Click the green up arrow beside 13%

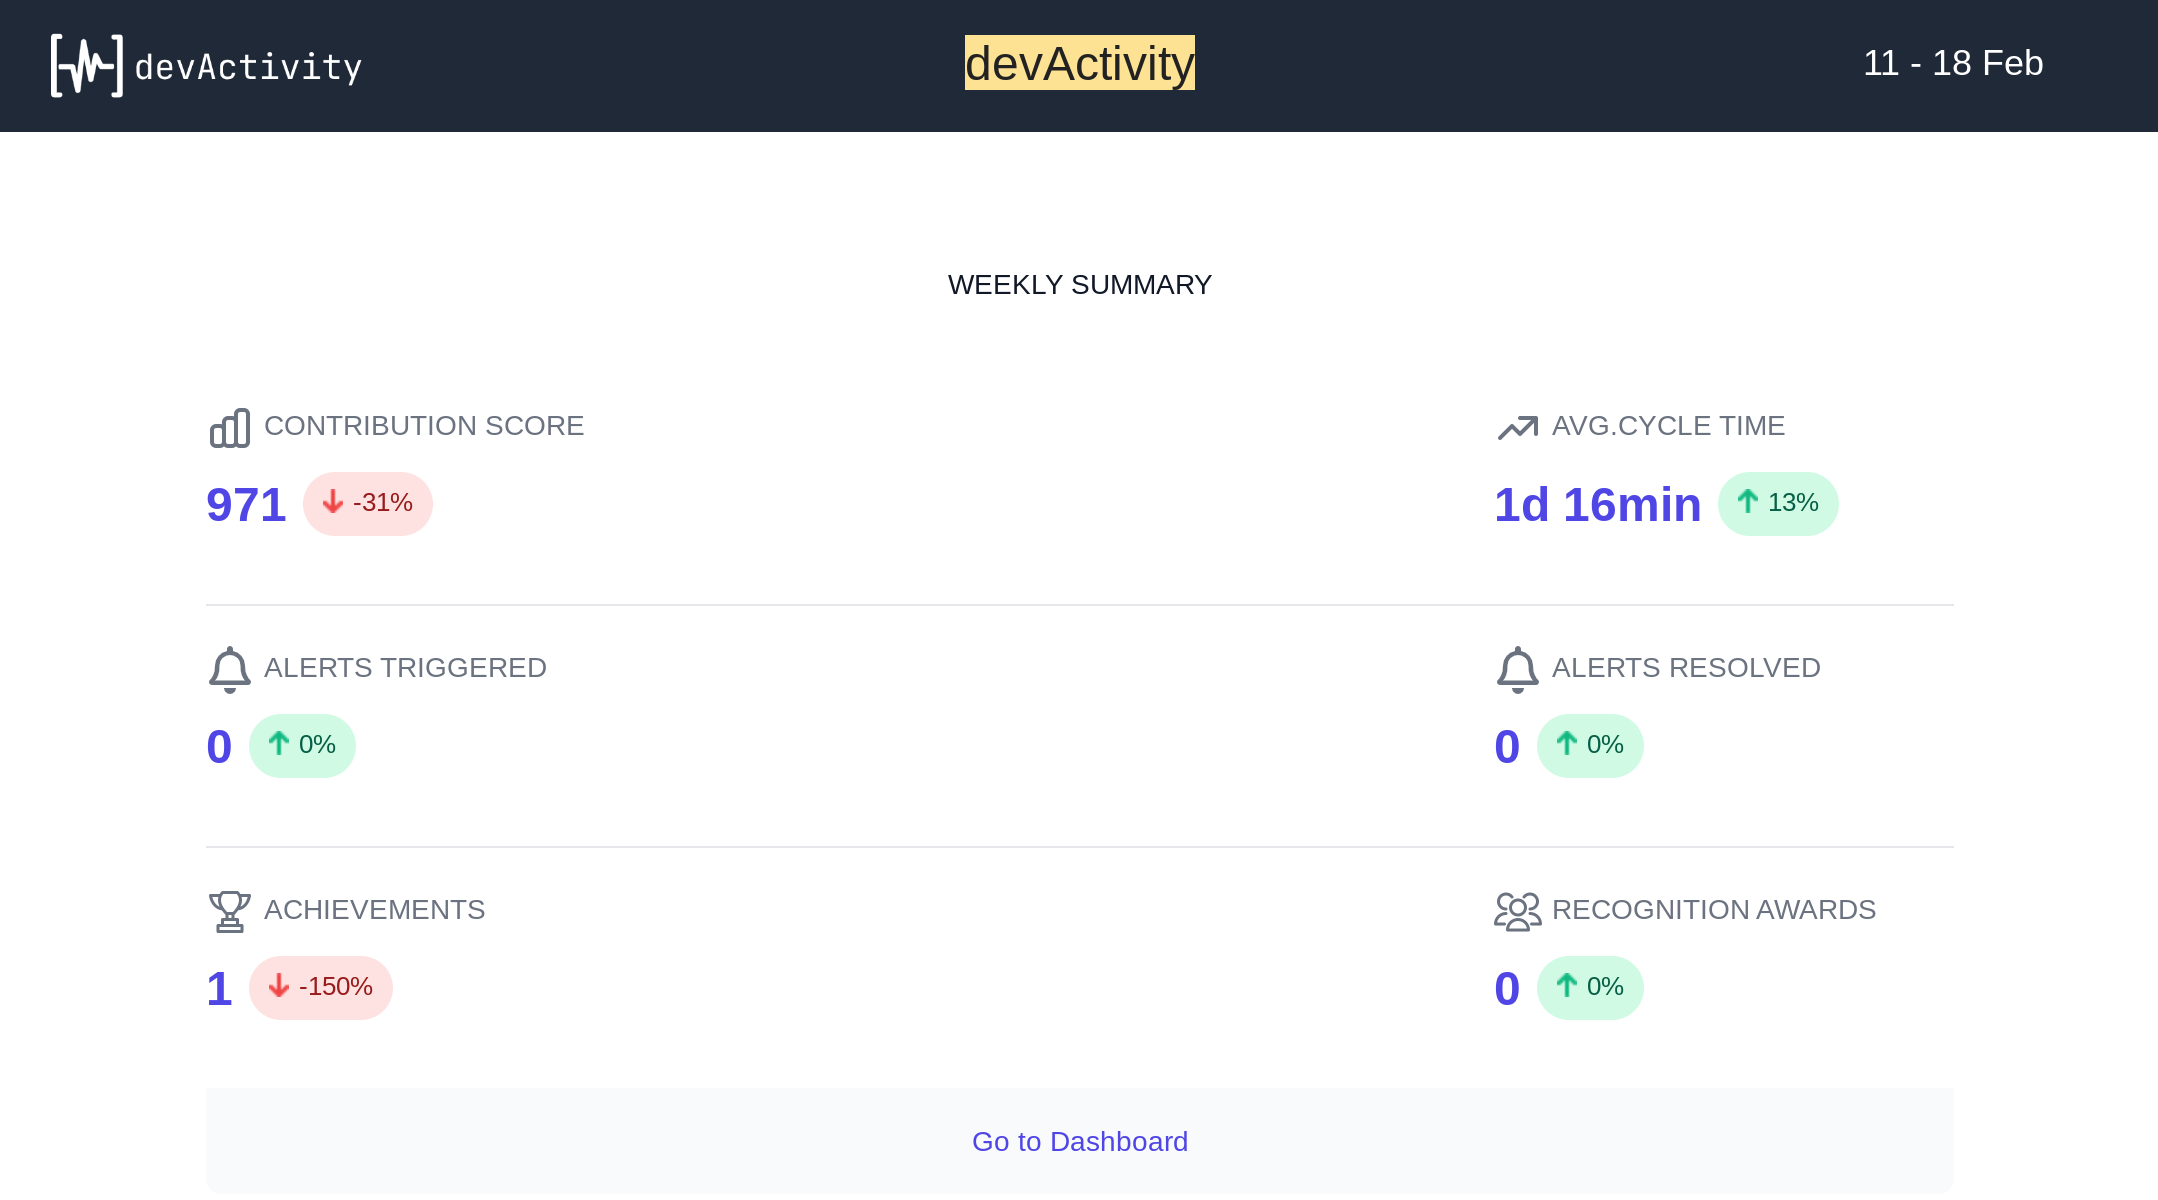[1747, 503]
